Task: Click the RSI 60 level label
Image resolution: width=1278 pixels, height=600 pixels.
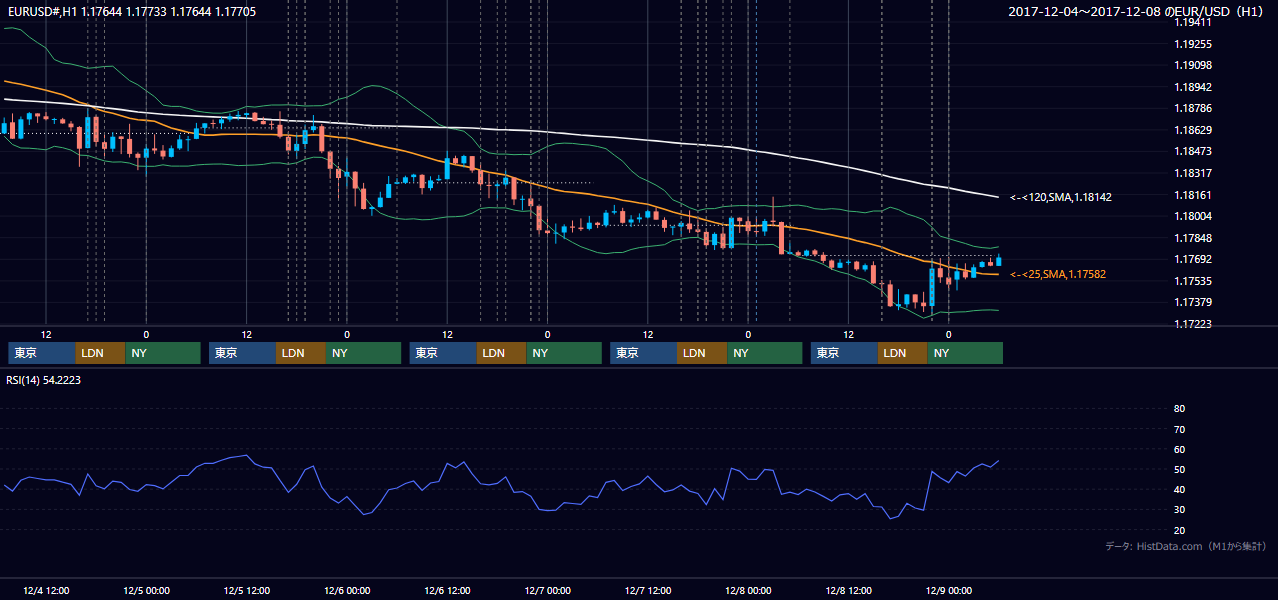Action: (x=1179, y=449)
